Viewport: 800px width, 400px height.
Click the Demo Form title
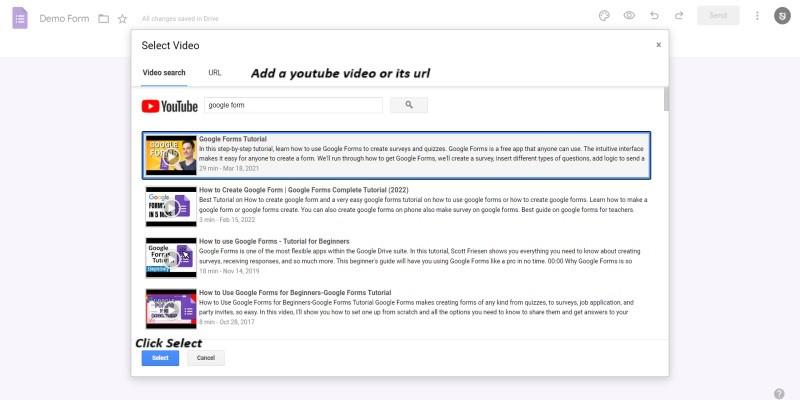(x=64, y=18)
